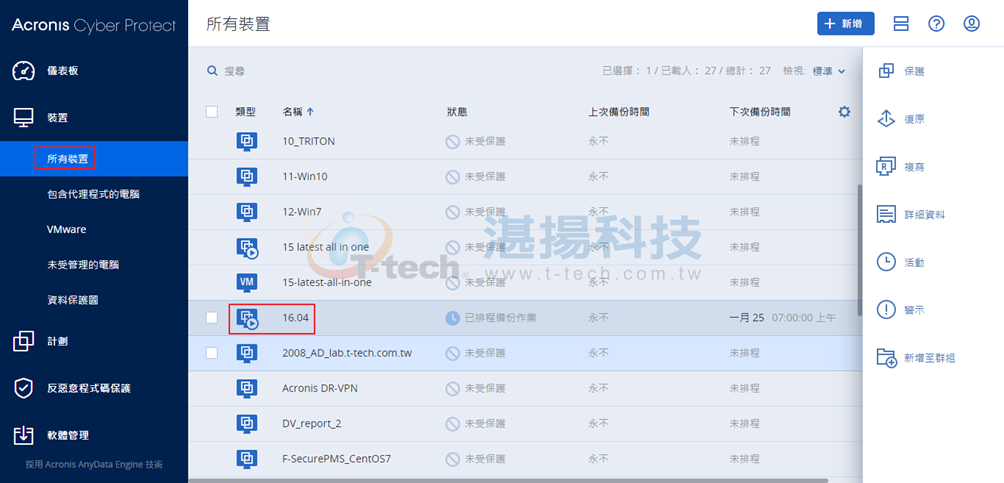Viewport: 1004px width, 483px height.
Task: Switch layout view icon in header
Action: point(902,24)
